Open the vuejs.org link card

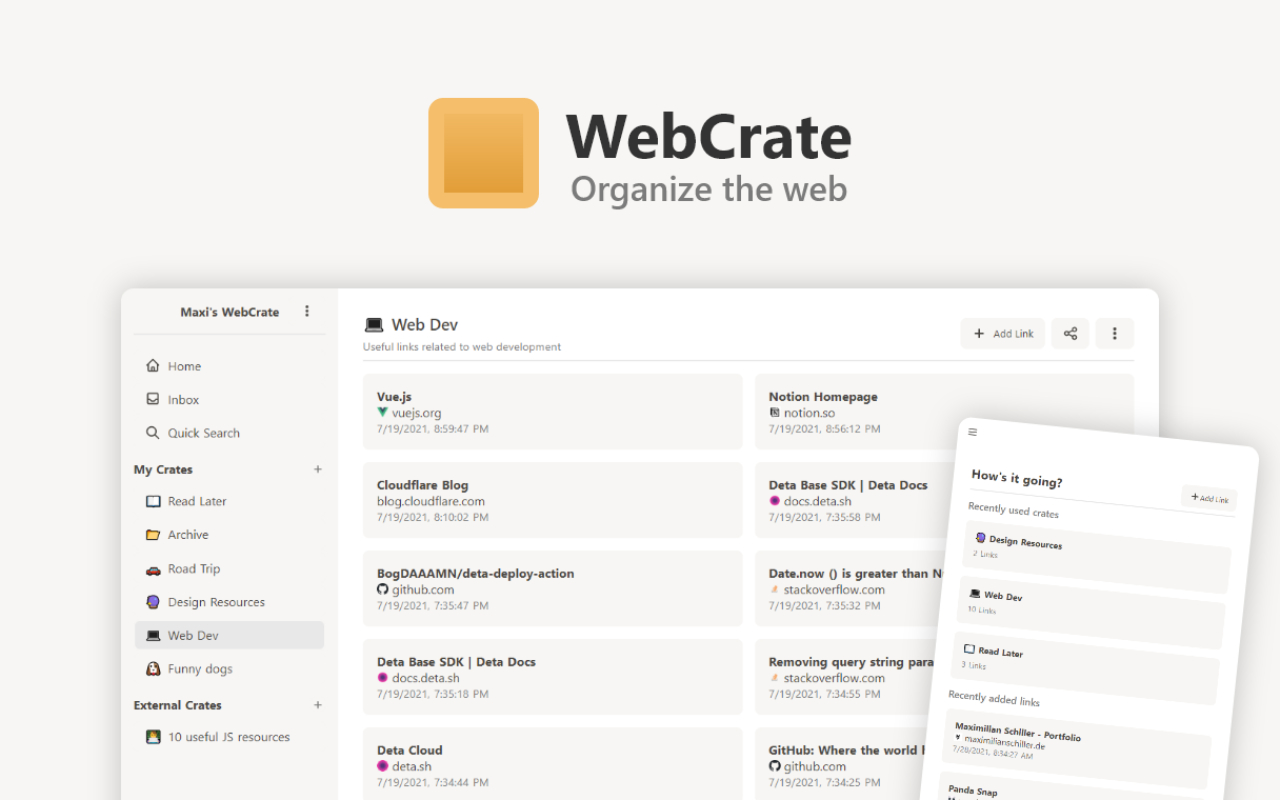[x=552, y=413]
